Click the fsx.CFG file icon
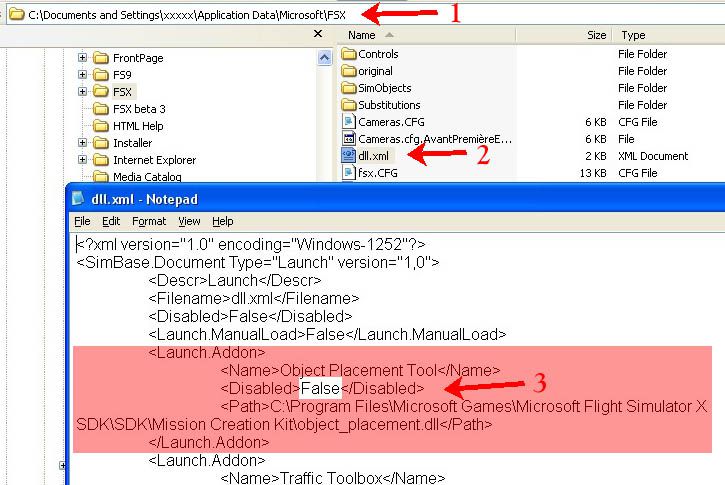The image size is (725, 485). pyautogui.click(x=348, y=172)
